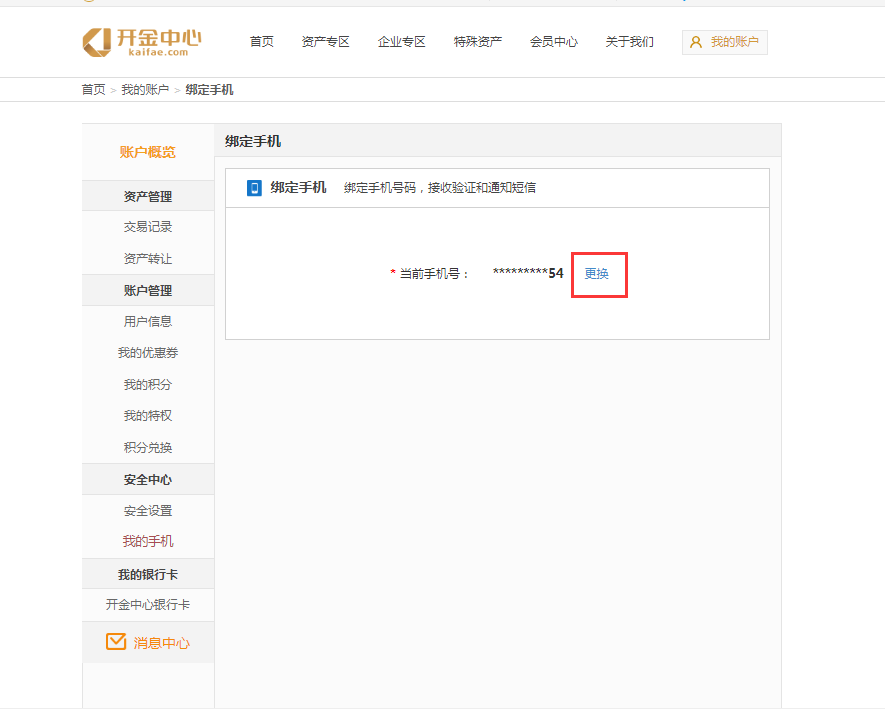The image size is (885, 709).
Task: Click the 开金中心 kaifae.com logo
Action: (x=142, y=42)
